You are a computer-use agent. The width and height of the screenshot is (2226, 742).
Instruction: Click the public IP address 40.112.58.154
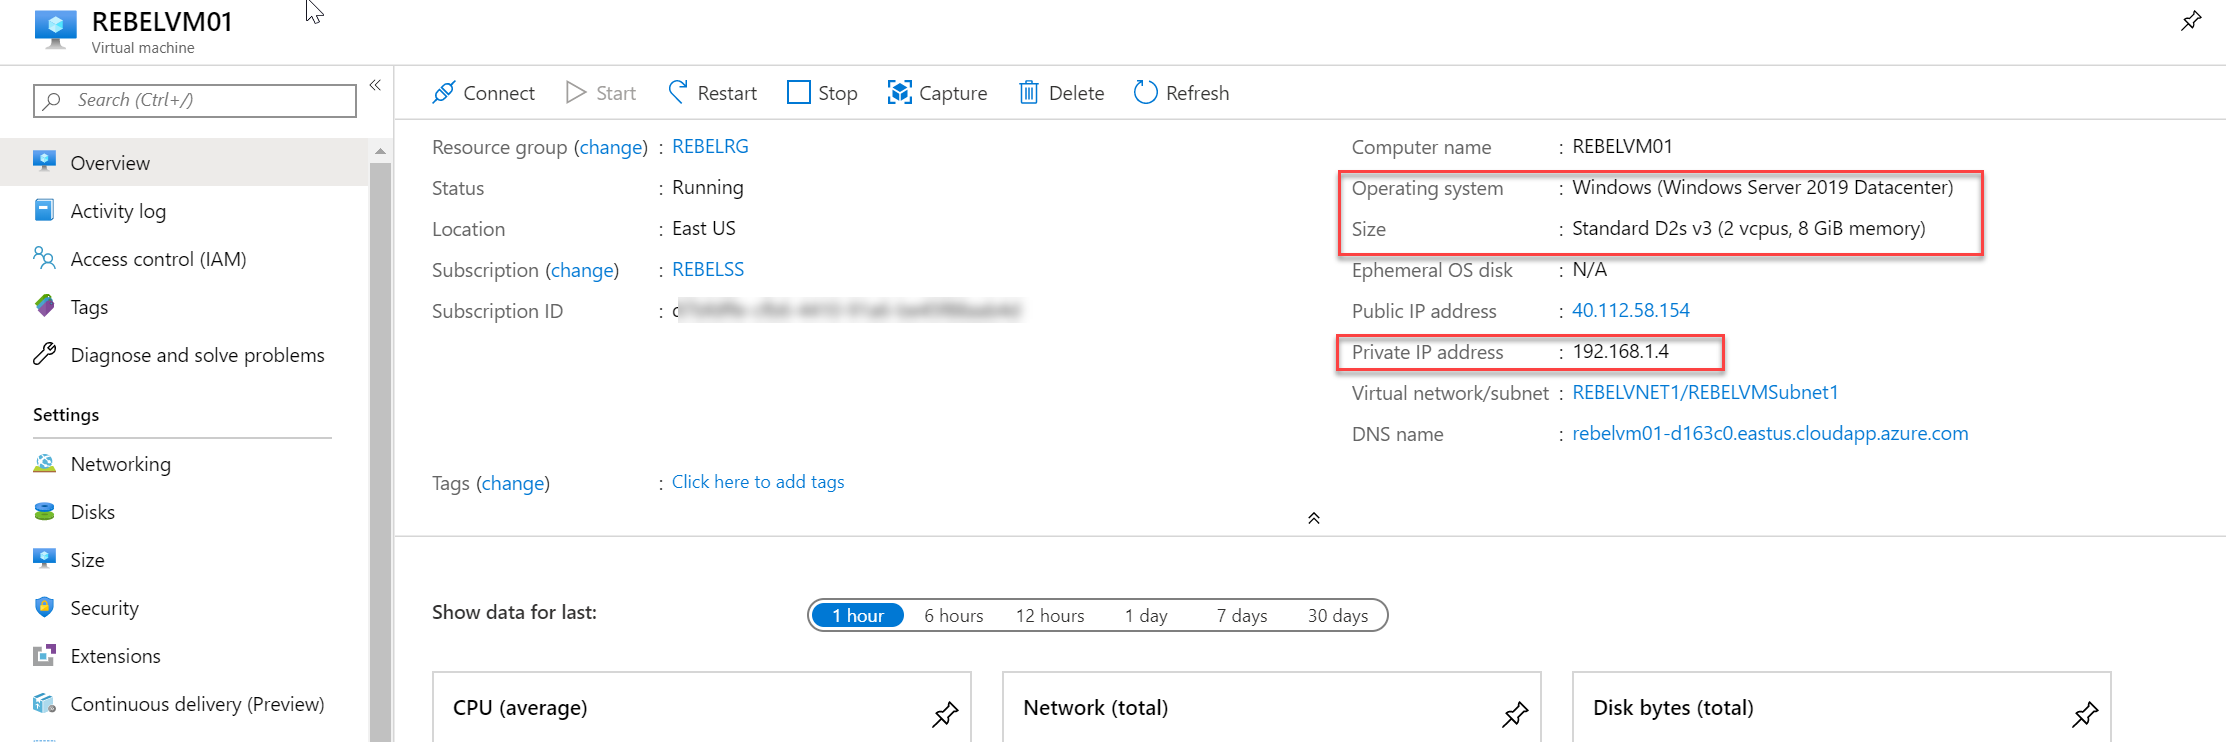pyautogui.click(x=1630, y=311)
